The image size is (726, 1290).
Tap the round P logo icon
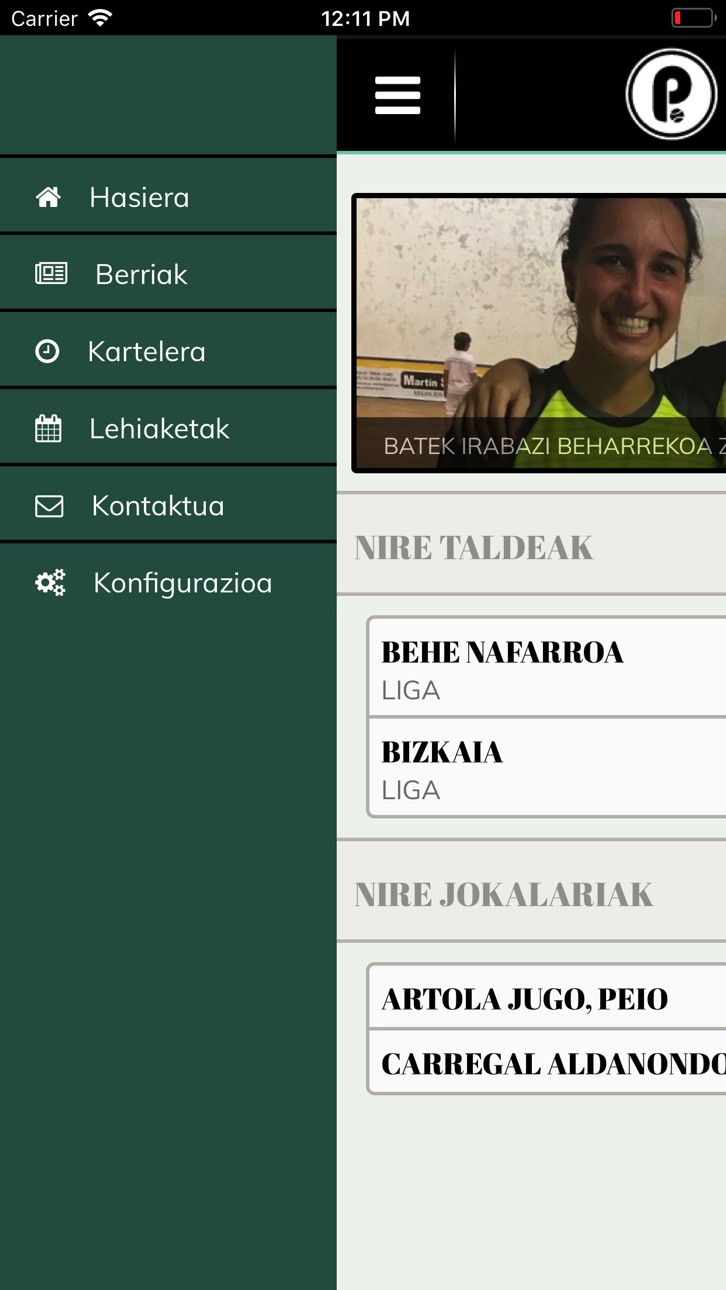point(671,94)
